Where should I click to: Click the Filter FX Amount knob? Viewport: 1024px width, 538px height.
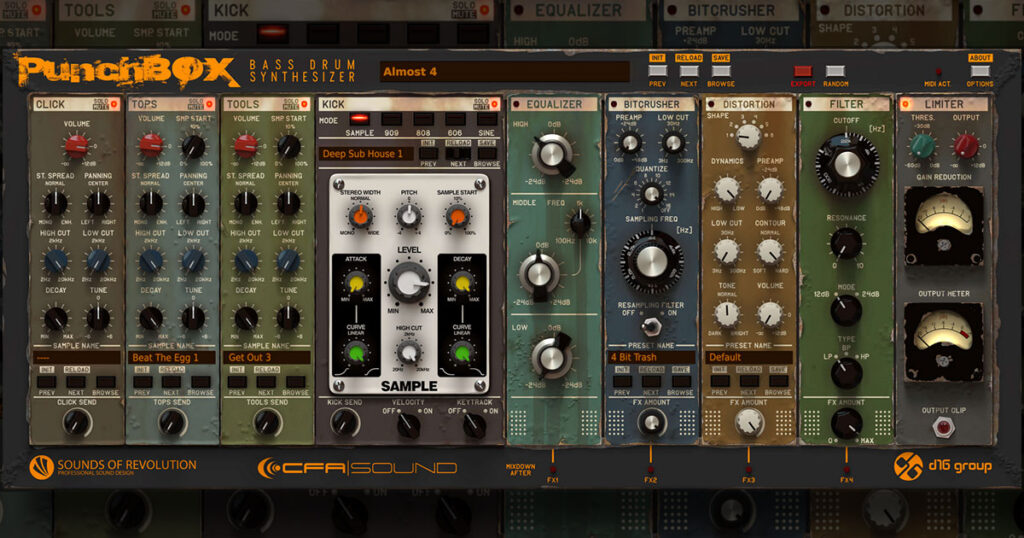coord(846,422)
